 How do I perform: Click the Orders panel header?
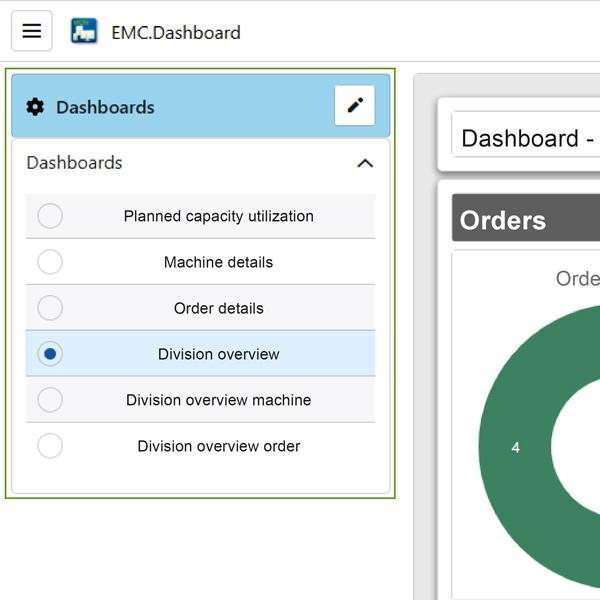point(526,218)
